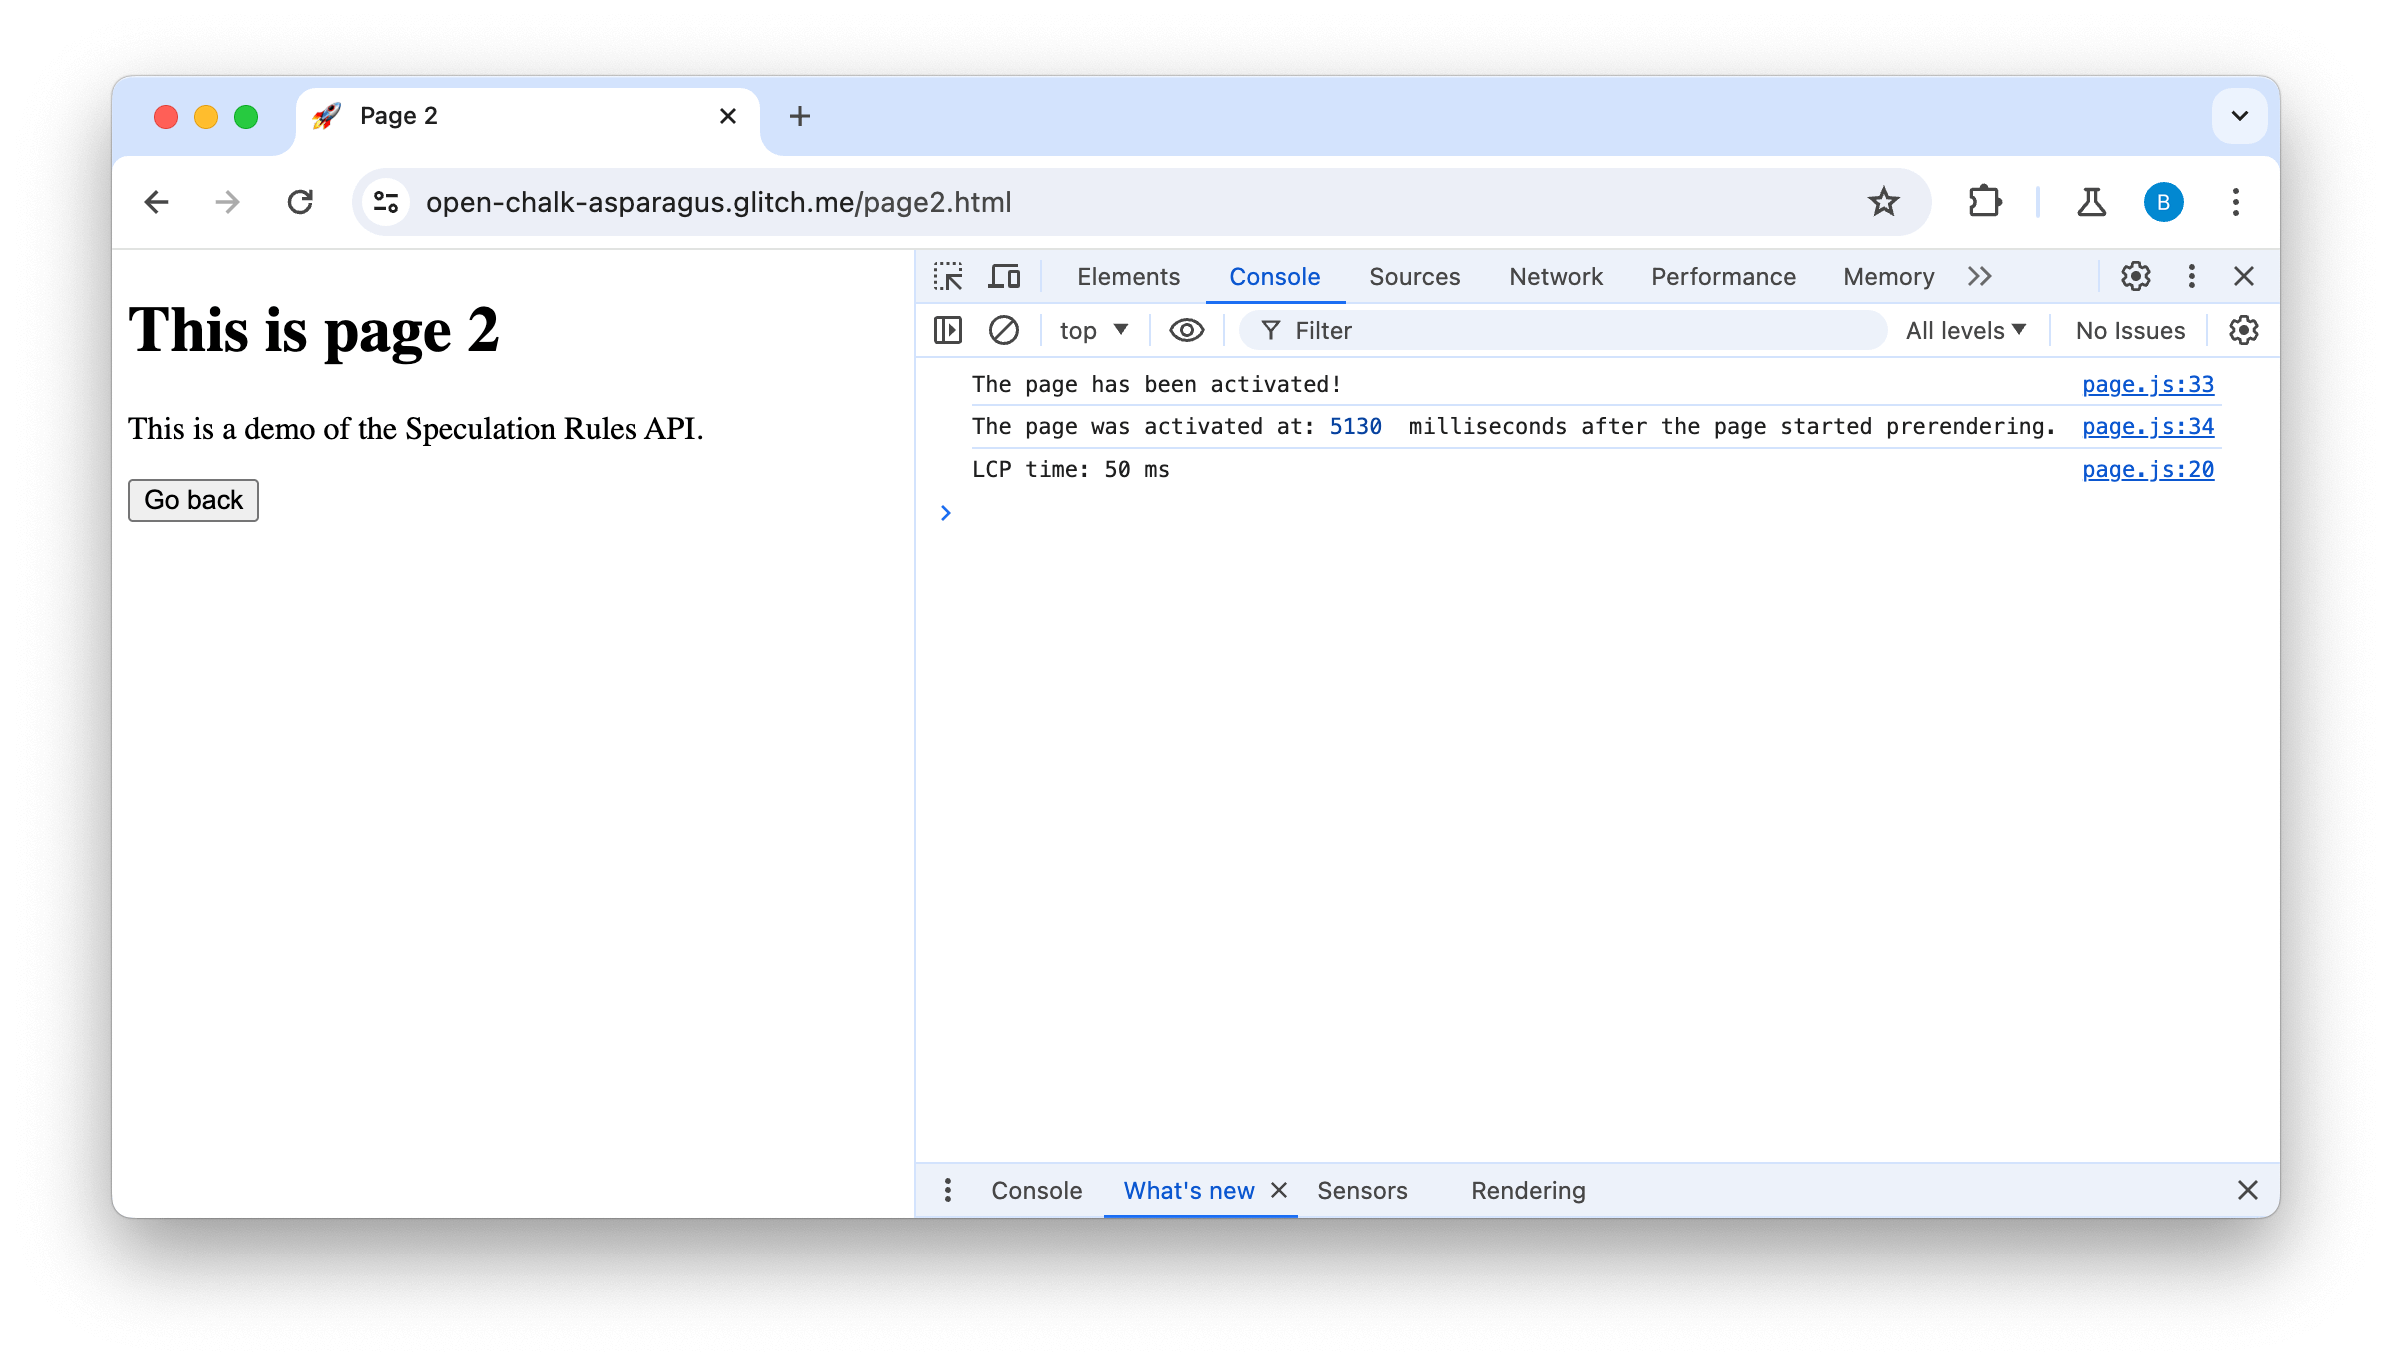Close the What's new tab
2392x1366 pixels.
click(x=1280, y=1190)
